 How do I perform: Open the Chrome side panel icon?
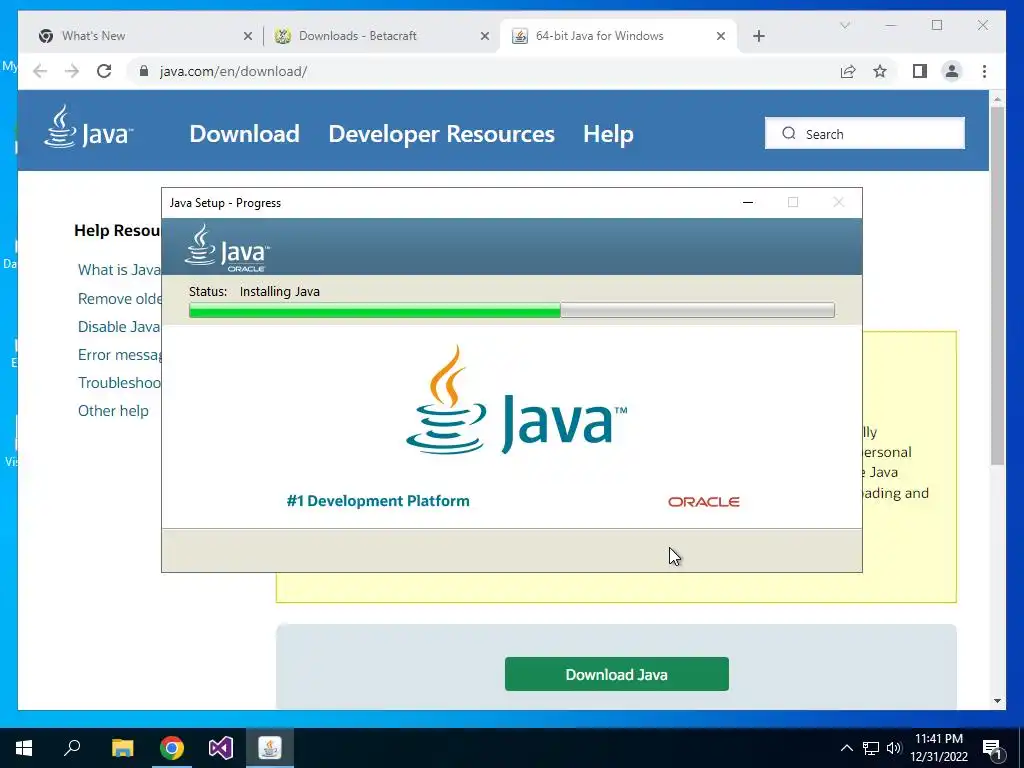920,71
